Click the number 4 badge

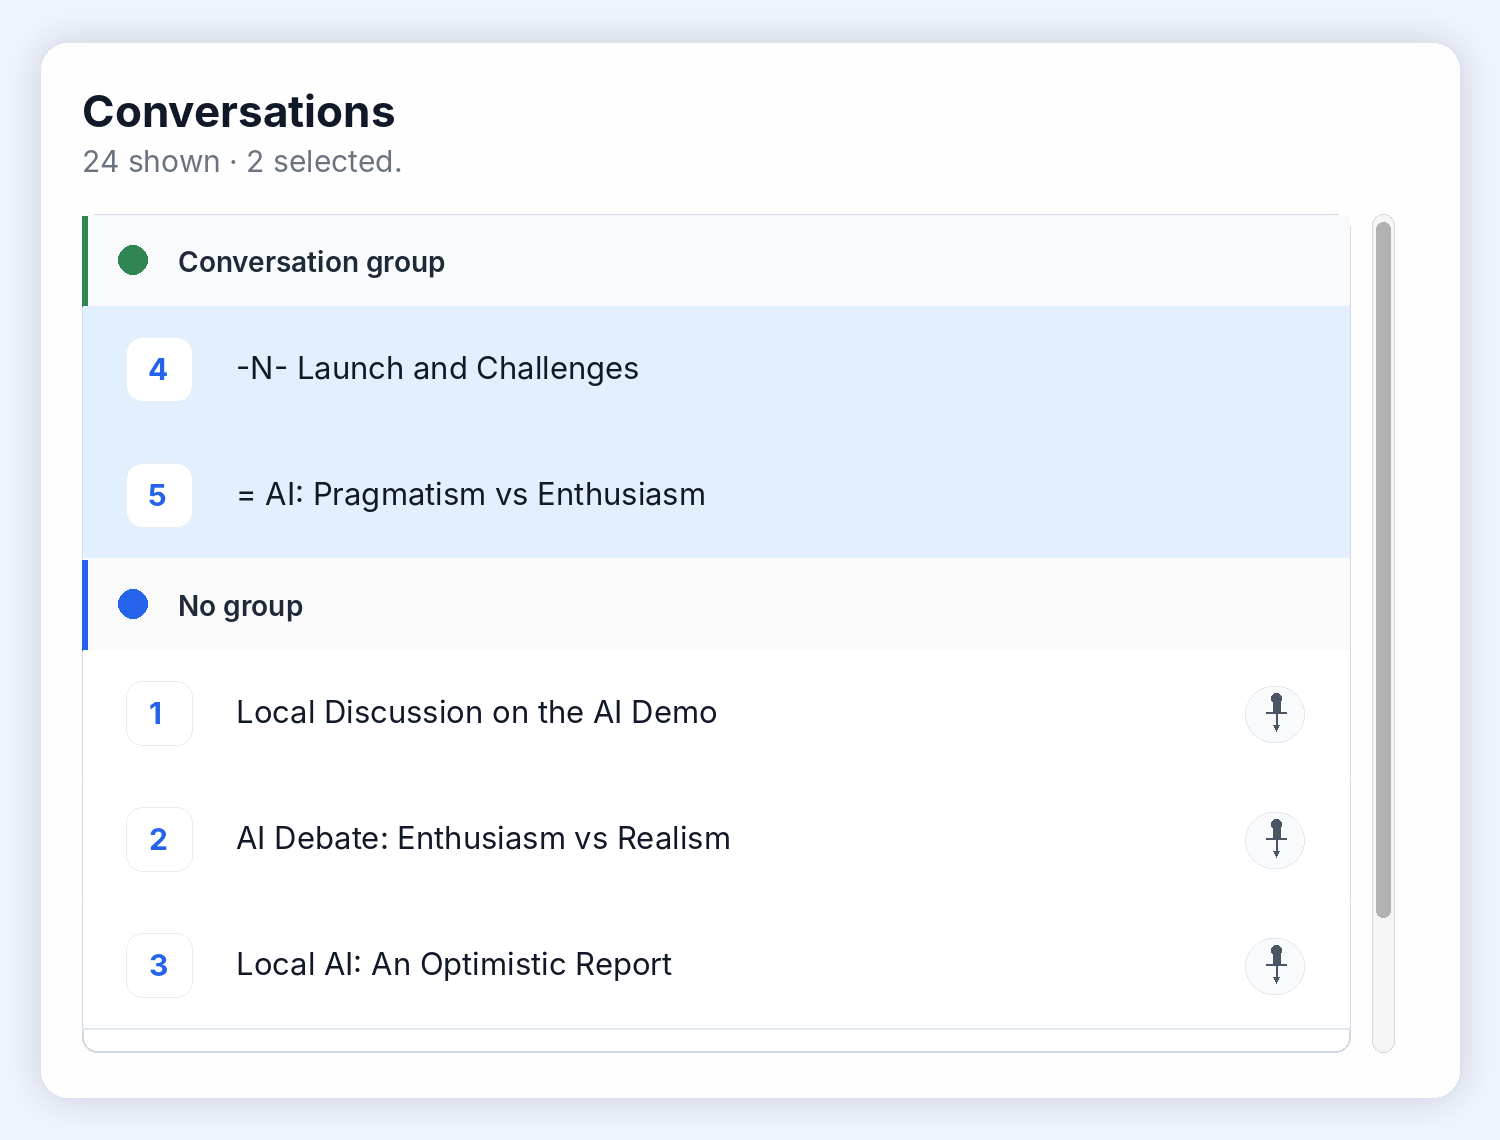[159, 369]
